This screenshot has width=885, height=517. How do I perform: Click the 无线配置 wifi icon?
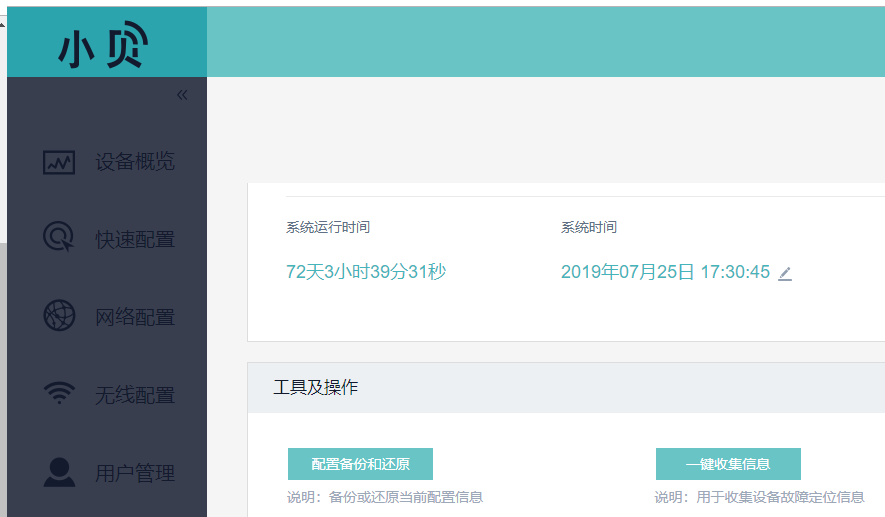(x=59, y=393)
